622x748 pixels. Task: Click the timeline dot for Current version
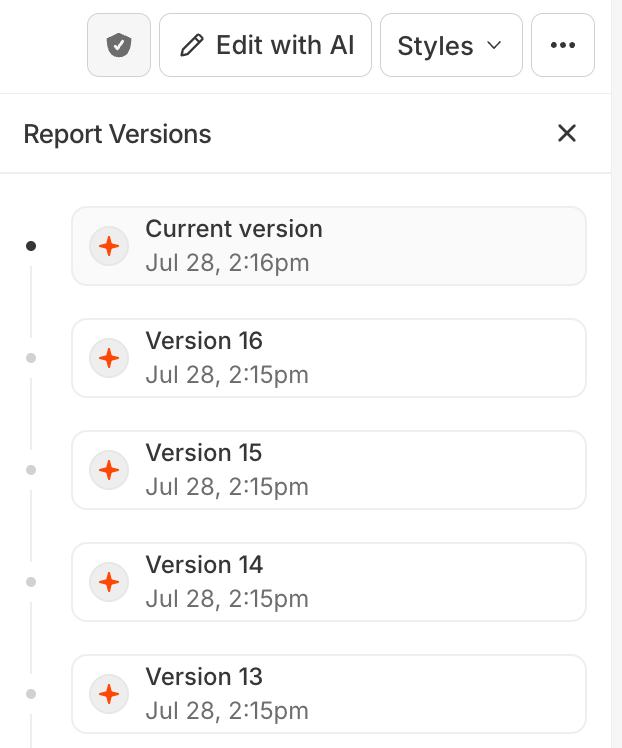31,246
